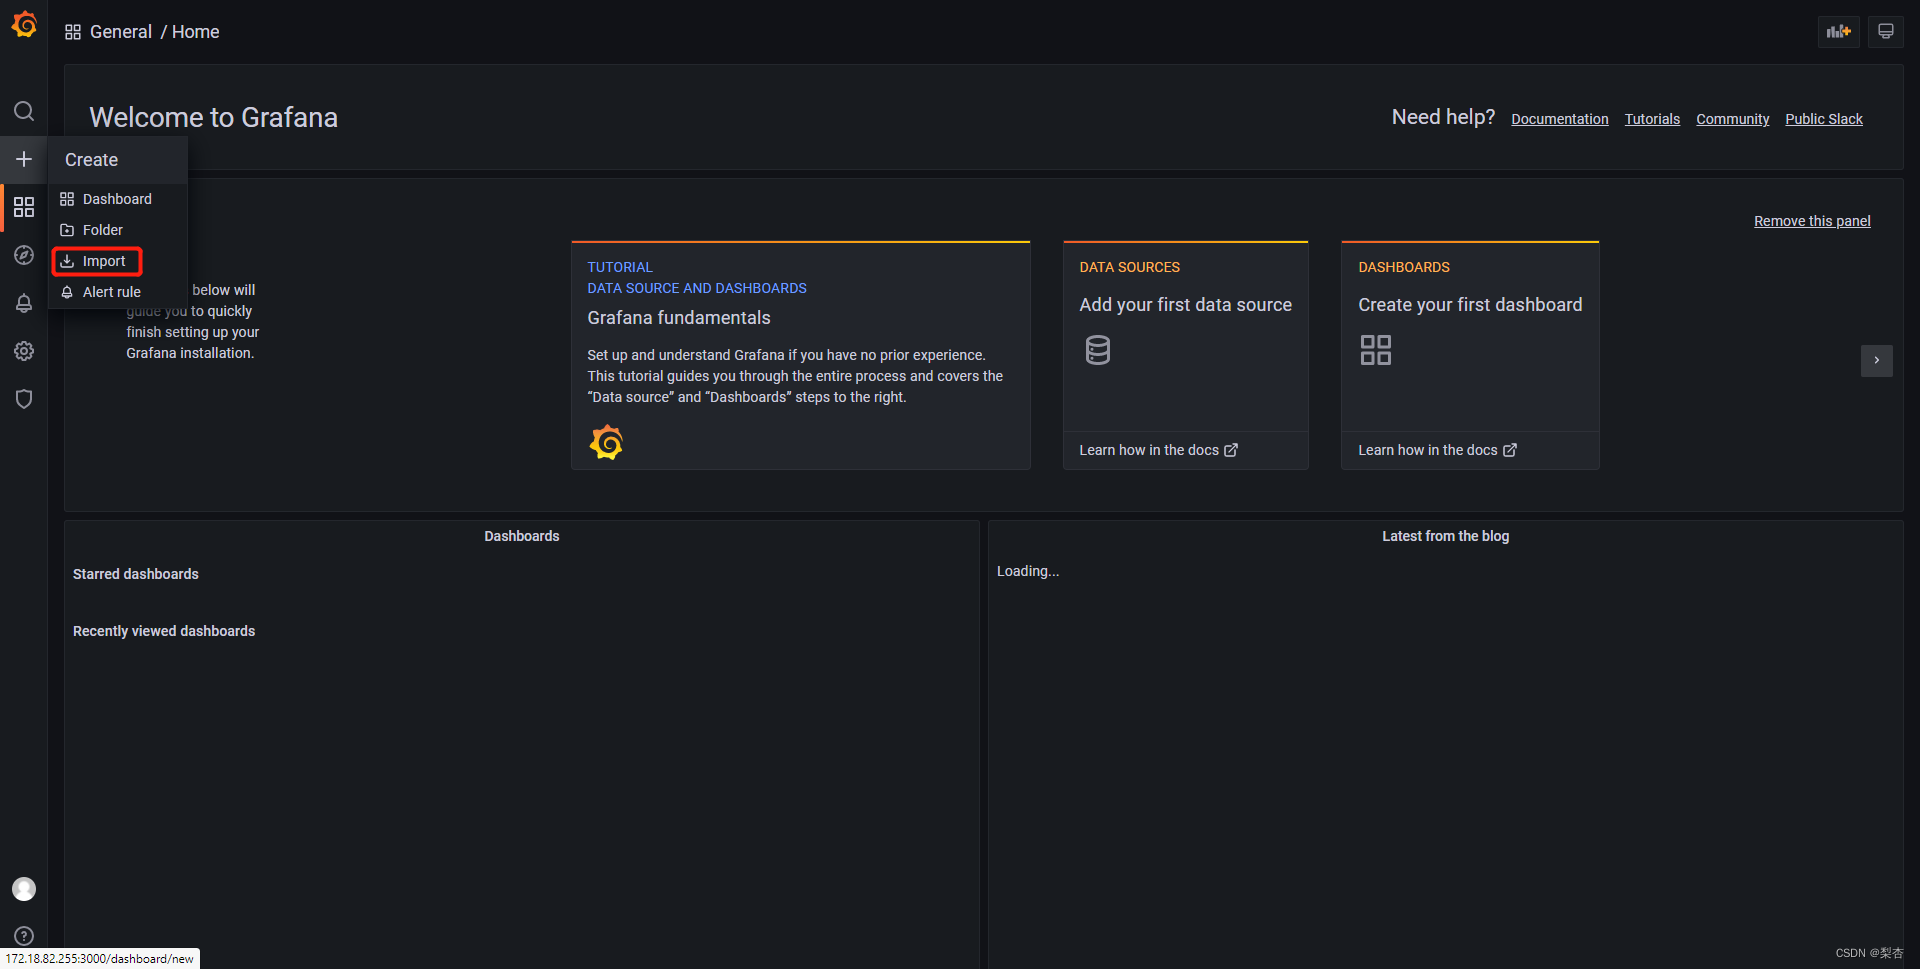Click the Dashboards panel title

click(522, 536)
